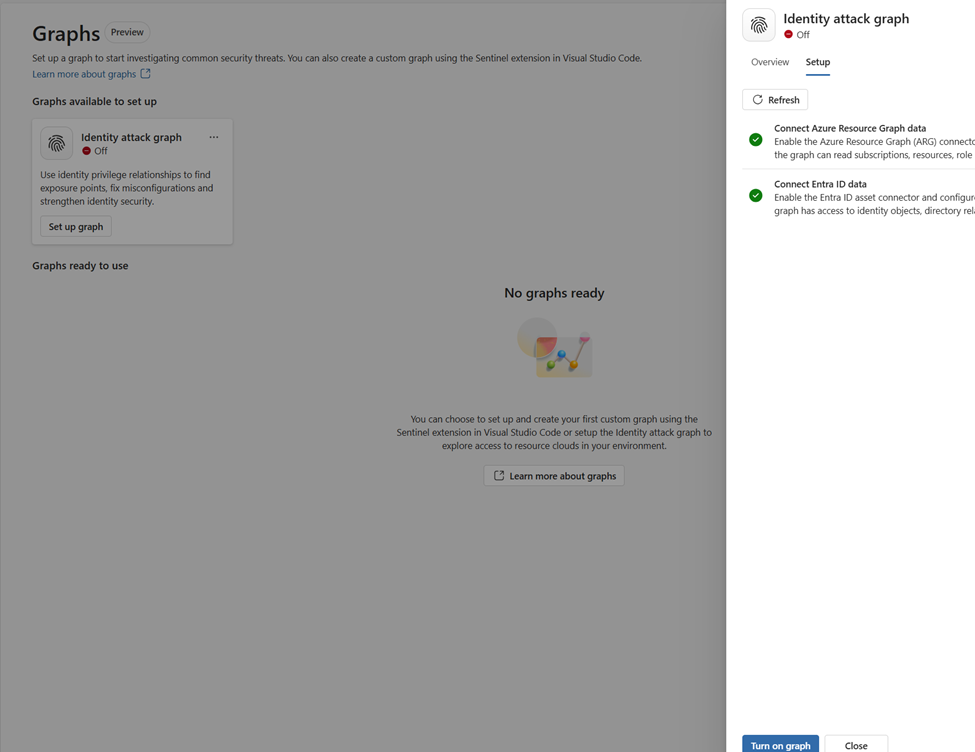Click the green check beside Connect Entra ID data
This screenshot has height=752, width=975.
756,195
